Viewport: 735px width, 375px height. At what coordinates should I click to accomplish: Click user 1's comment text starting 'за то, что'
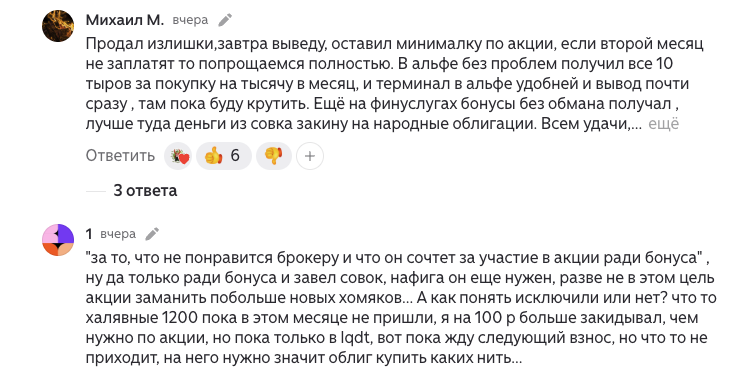point(401,308)
